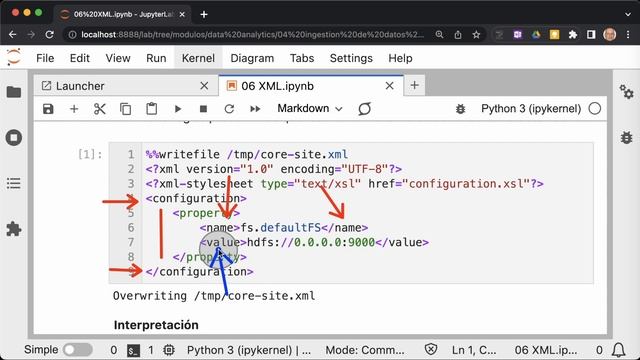
Task: Open the Chrome three-dot menu
Action: [x=628, y=35]
